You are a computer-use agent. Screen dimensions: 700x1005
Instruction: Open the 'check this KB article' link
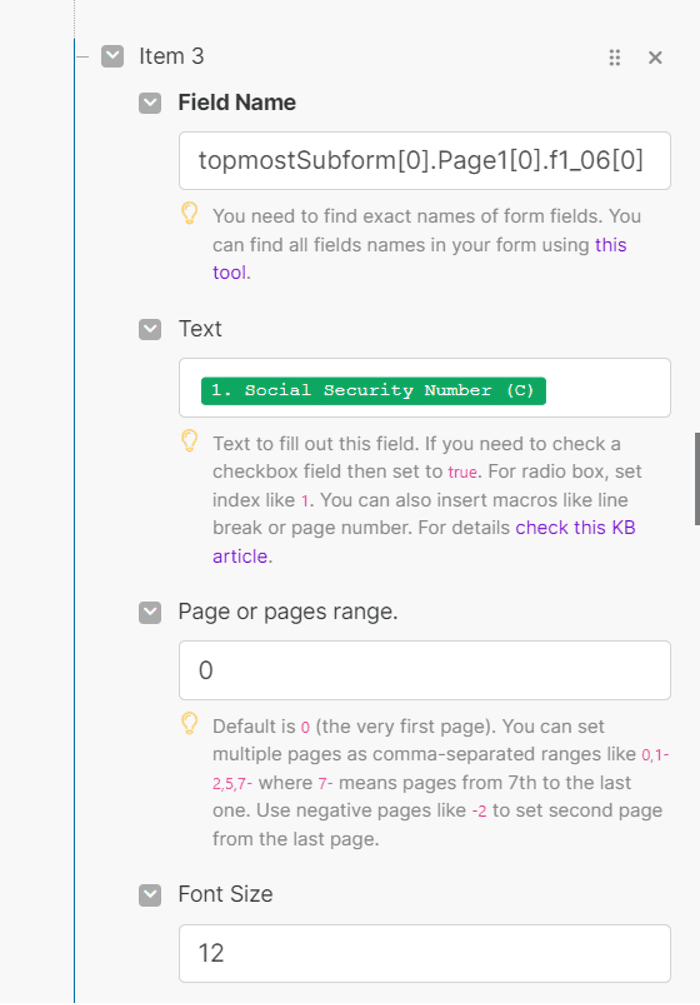point(424,542)
